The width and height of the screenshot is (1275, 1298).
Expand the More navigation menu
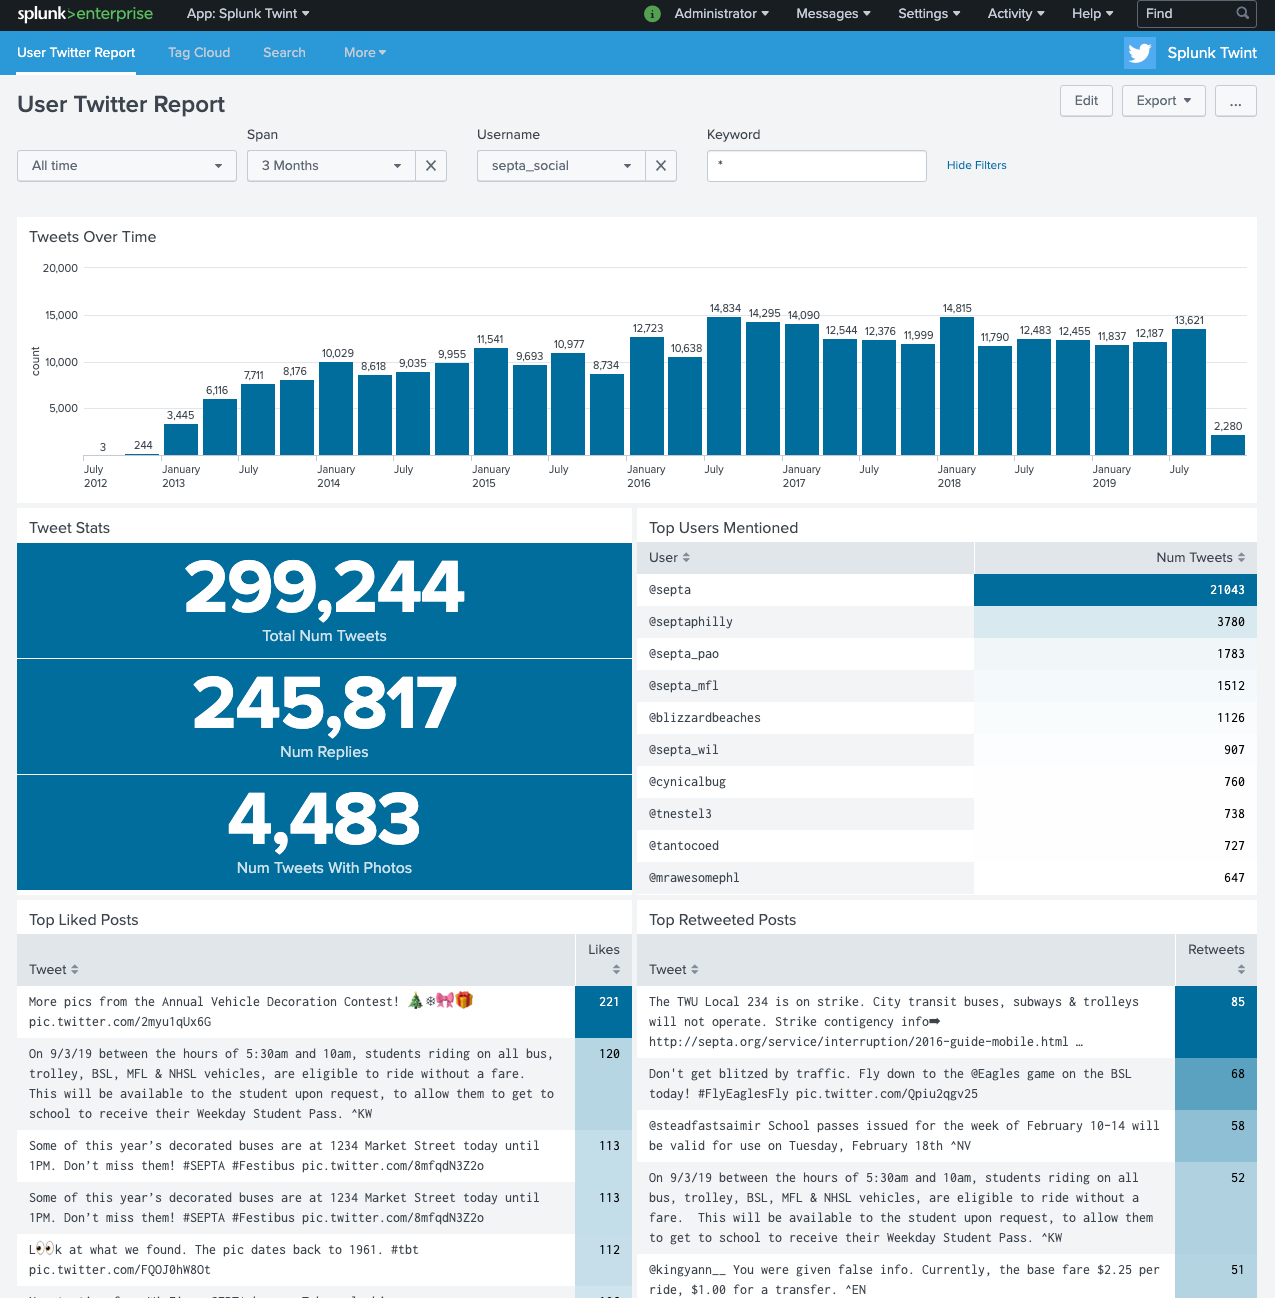[365, 53]
